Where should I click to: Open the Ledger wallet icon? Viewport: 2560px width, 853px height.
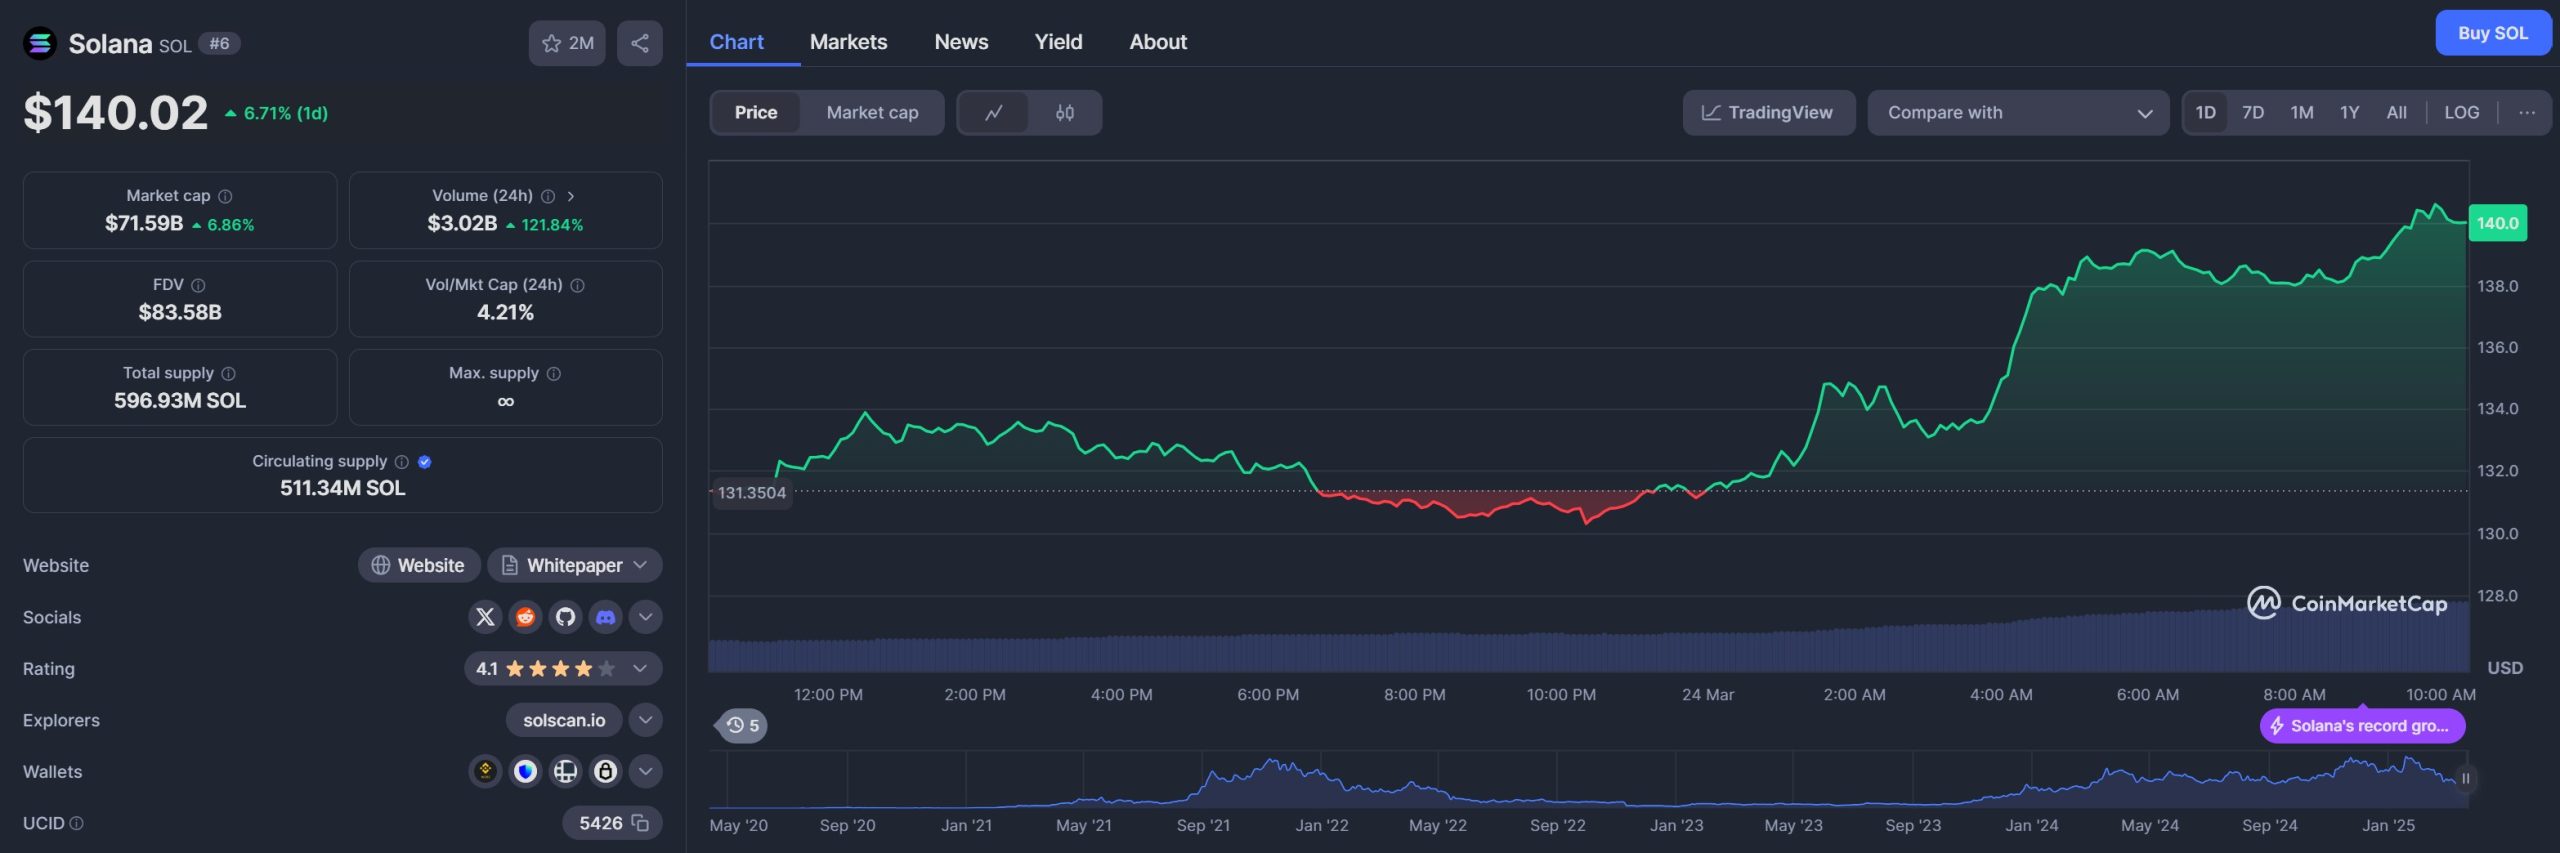coord(565,771)
